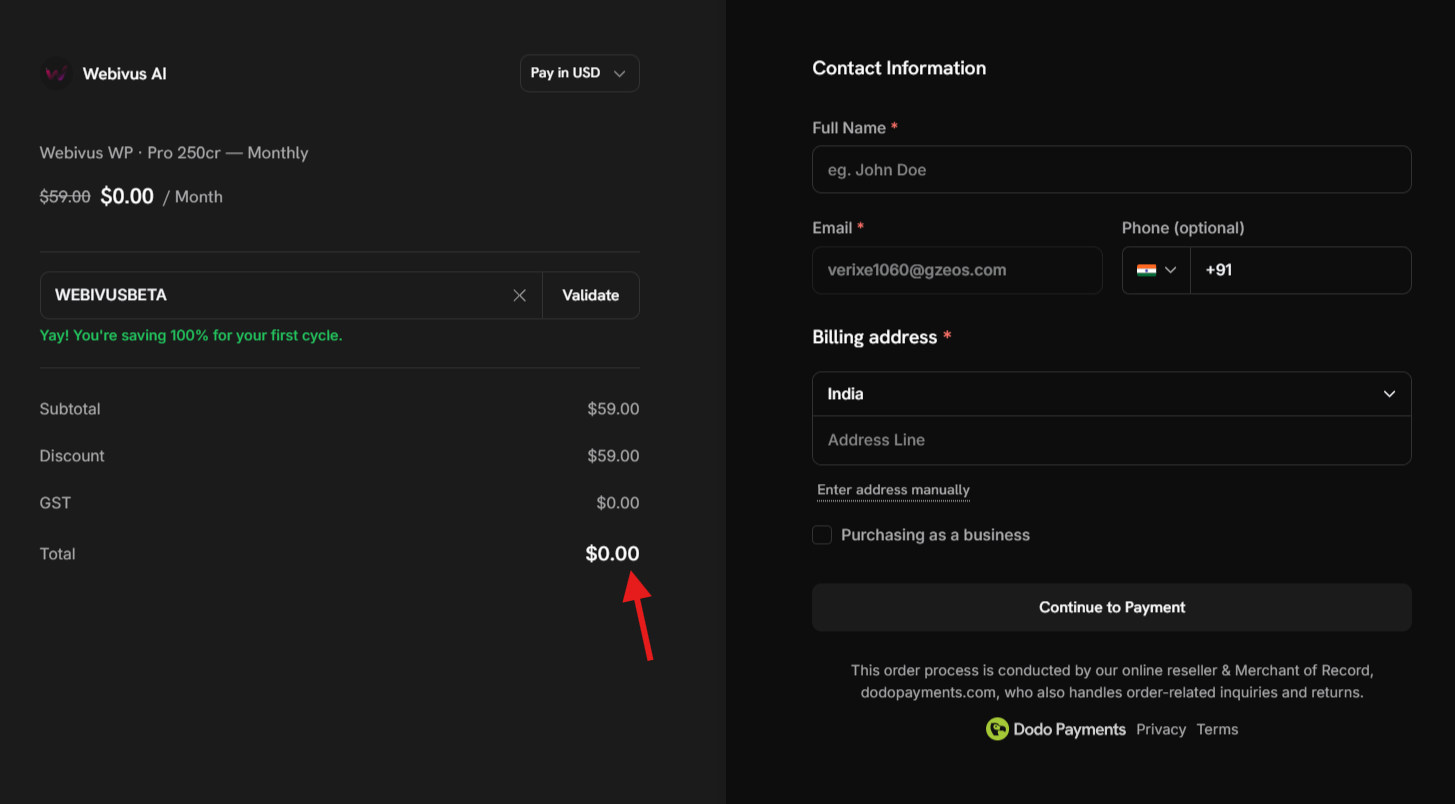Image resolution: width=1455 pixels, height=804 pixels.
Task: Click the struck-through $59.00 price
Action: coord(65,197)
